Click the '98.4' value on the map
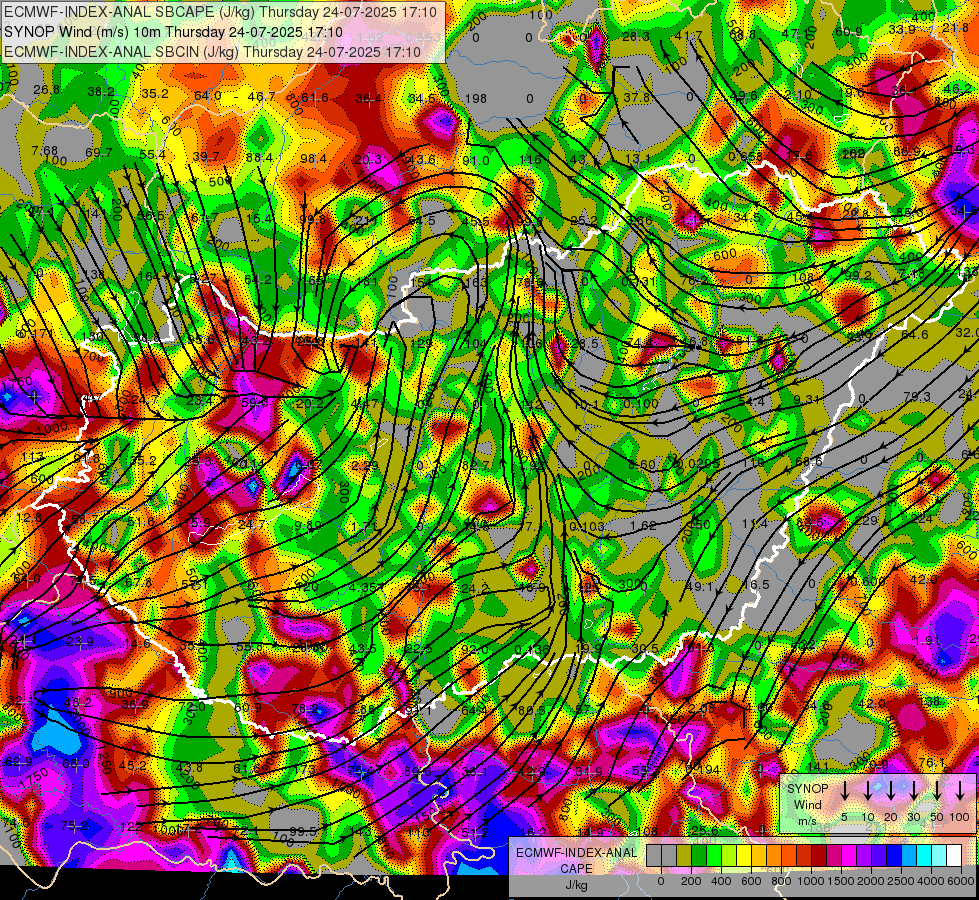The height and width of the screenshot is (900, 979). tap(313, 159)
